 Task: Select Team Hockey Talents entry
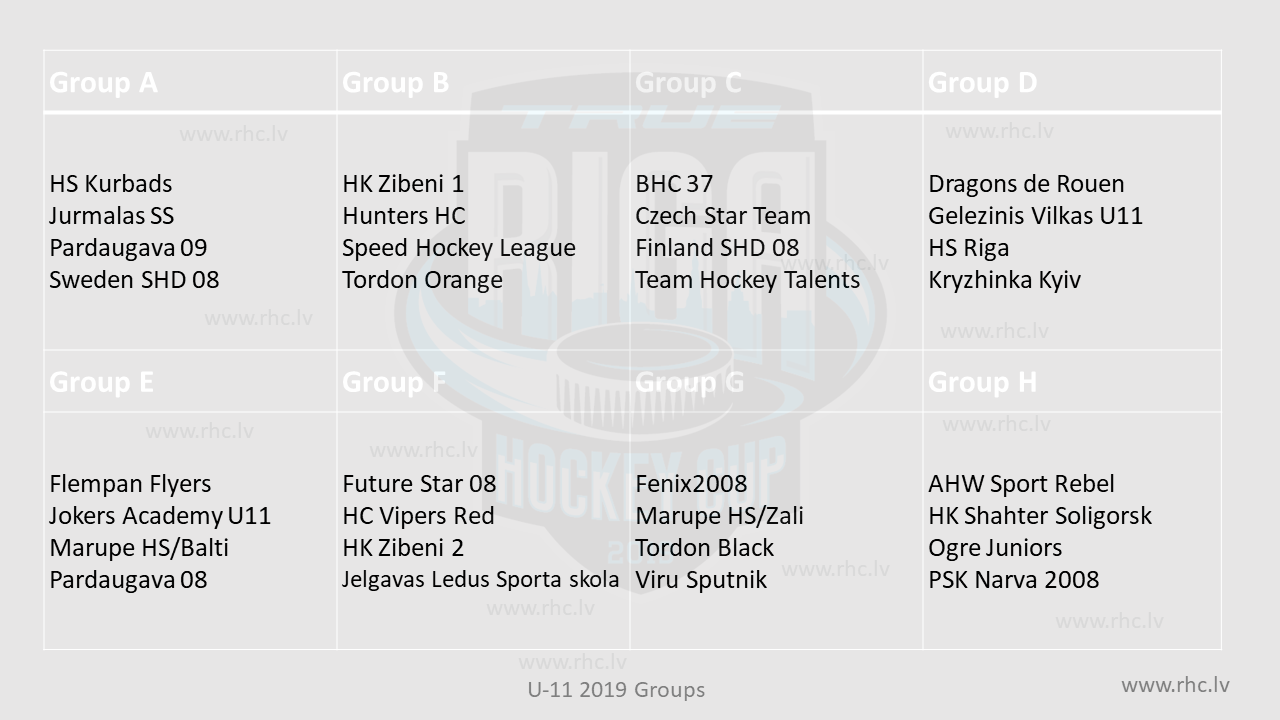coord(747,280)
